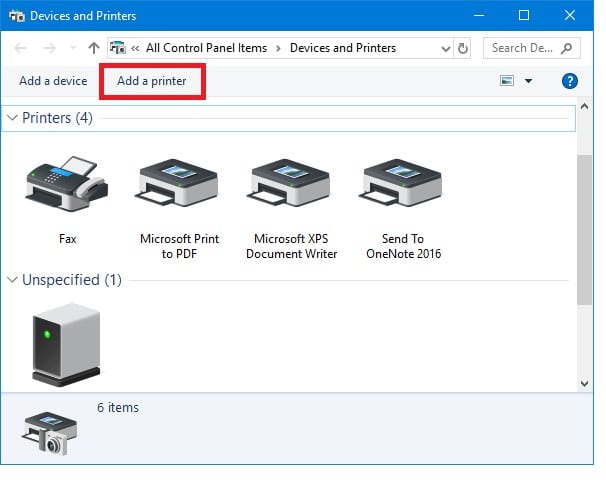Click Devices and Printers breadcrumb
The width and height of the screenshot is (606, 490).
[x=343, y=48]
